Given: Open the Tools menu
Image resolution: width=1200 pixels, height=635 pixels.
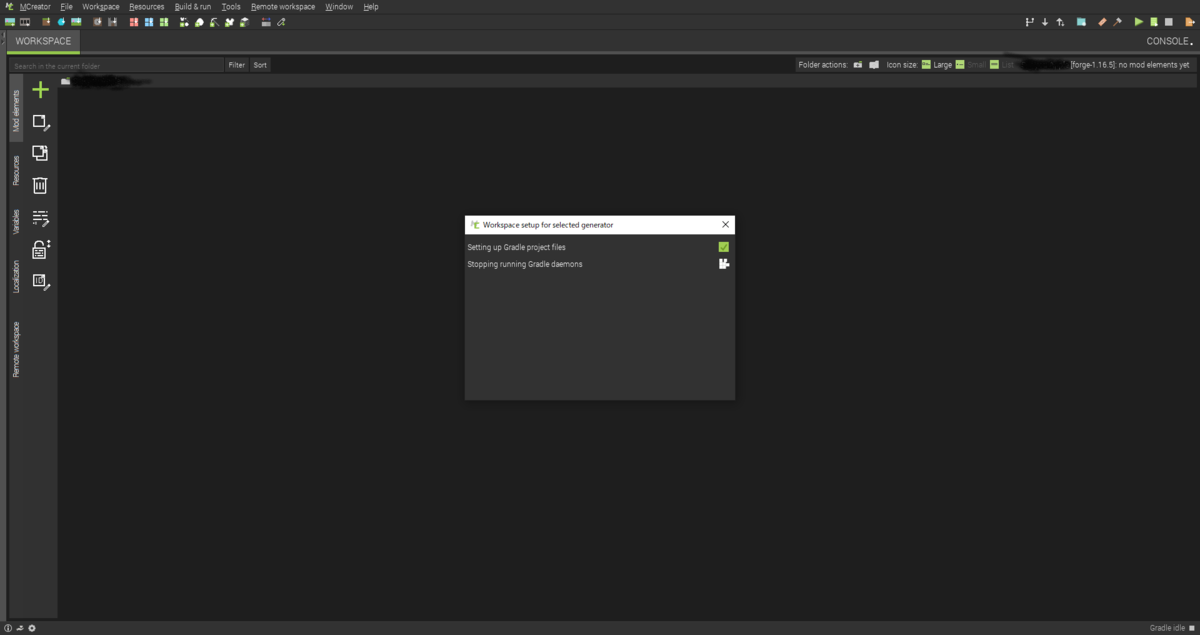Looking at the screenshot, I should click(231, 7).
